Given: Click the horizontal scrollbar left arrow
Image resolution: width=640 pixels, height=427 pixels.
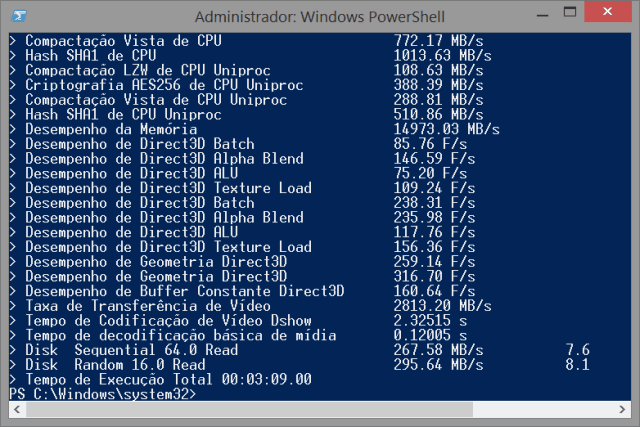Looking at the screenshot, I should [x=17, y=409].
